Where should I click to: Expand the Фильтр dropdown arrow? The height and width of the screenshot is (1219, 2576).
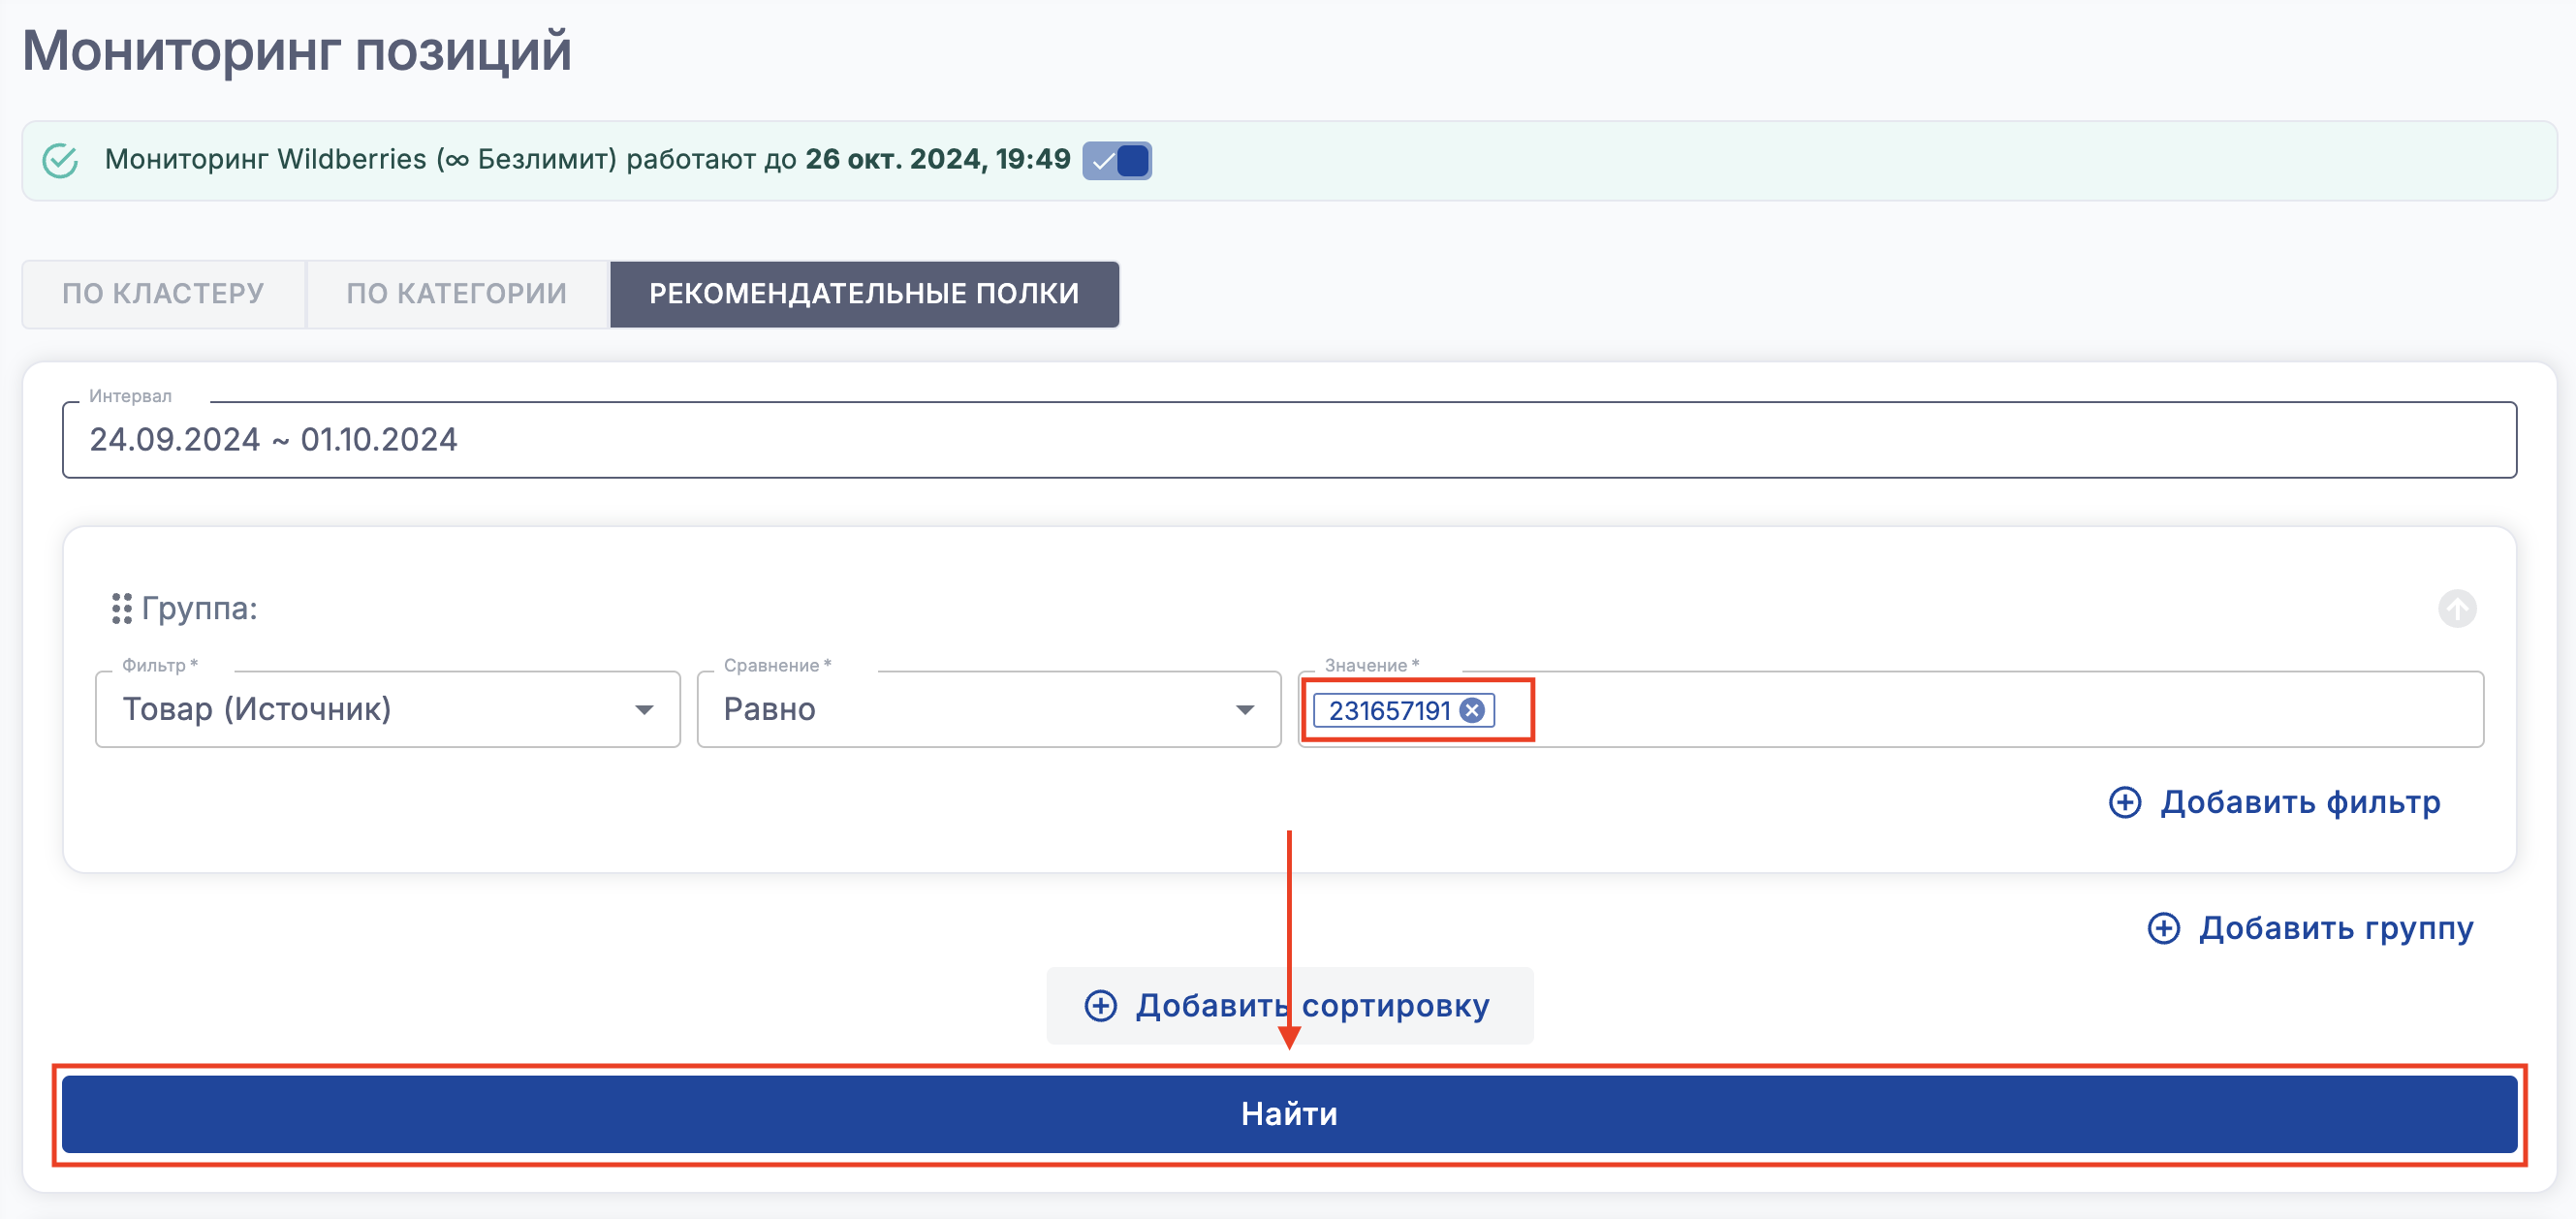(x=644, y=710)
